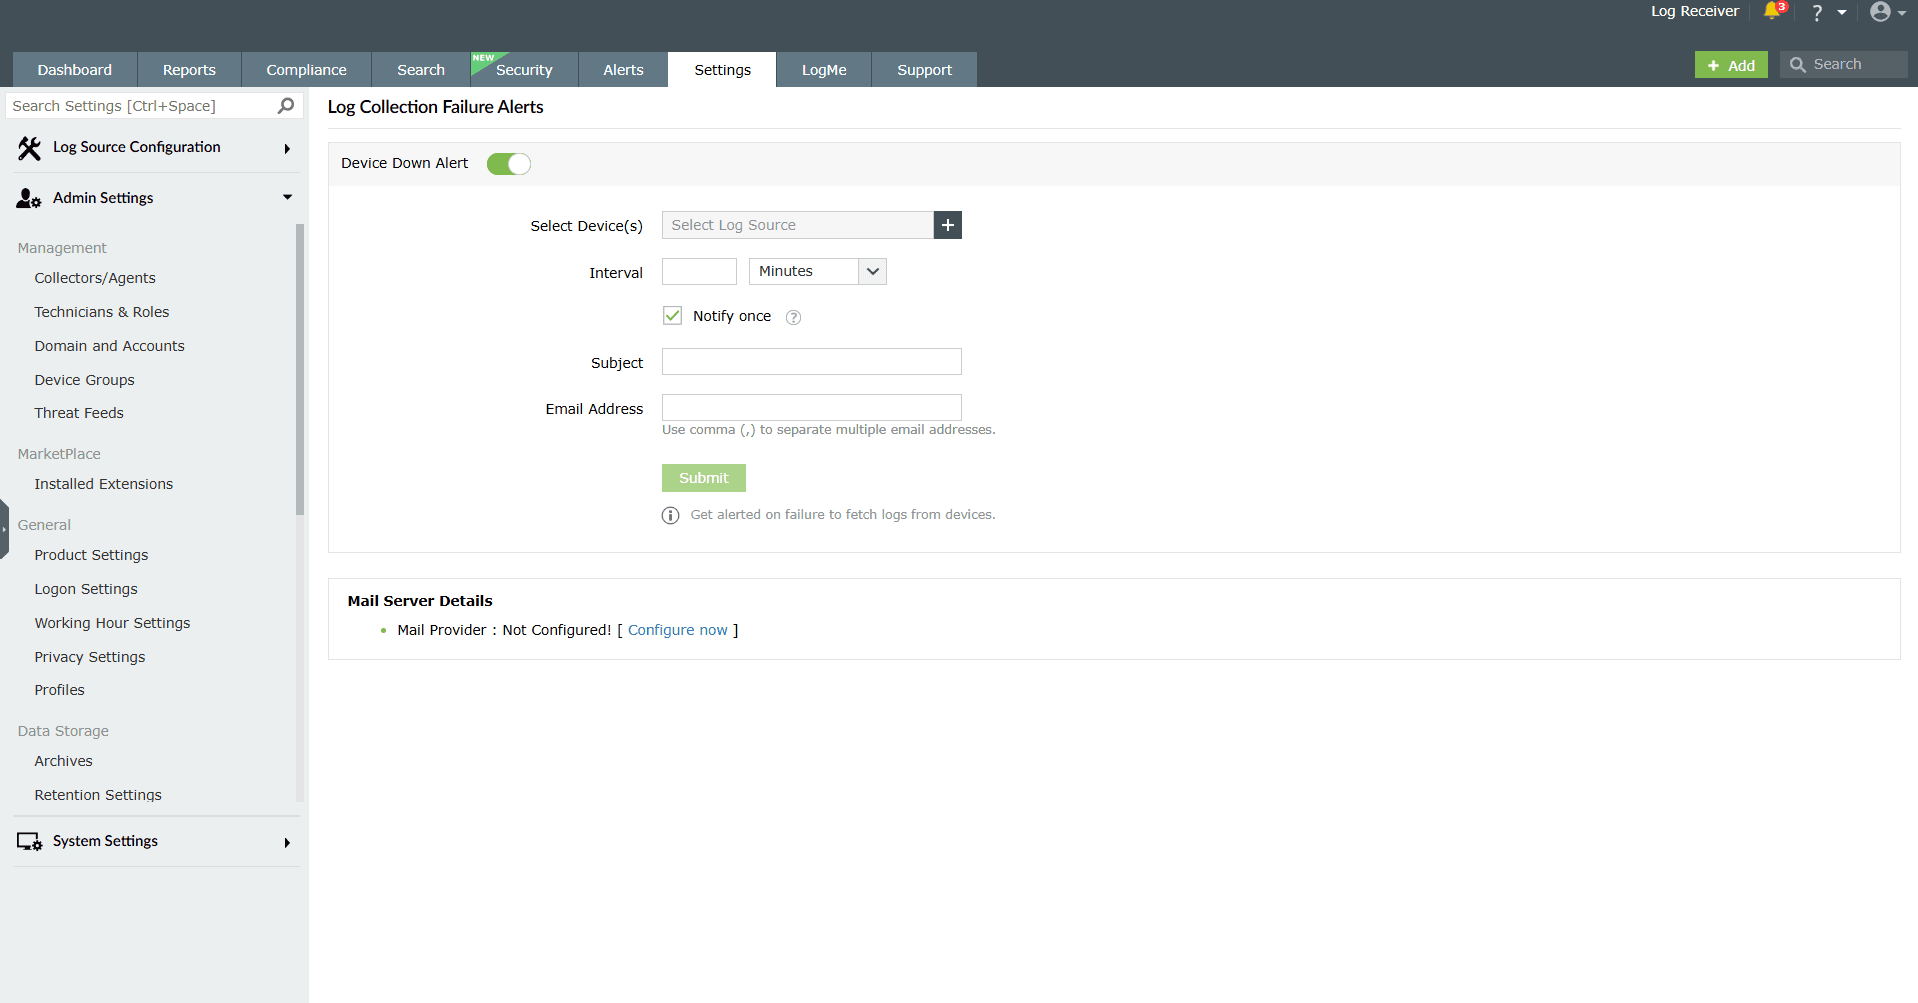1918x1003 pixels.
Task: Open Technicians & Roles settings
Action: [102, 312]
